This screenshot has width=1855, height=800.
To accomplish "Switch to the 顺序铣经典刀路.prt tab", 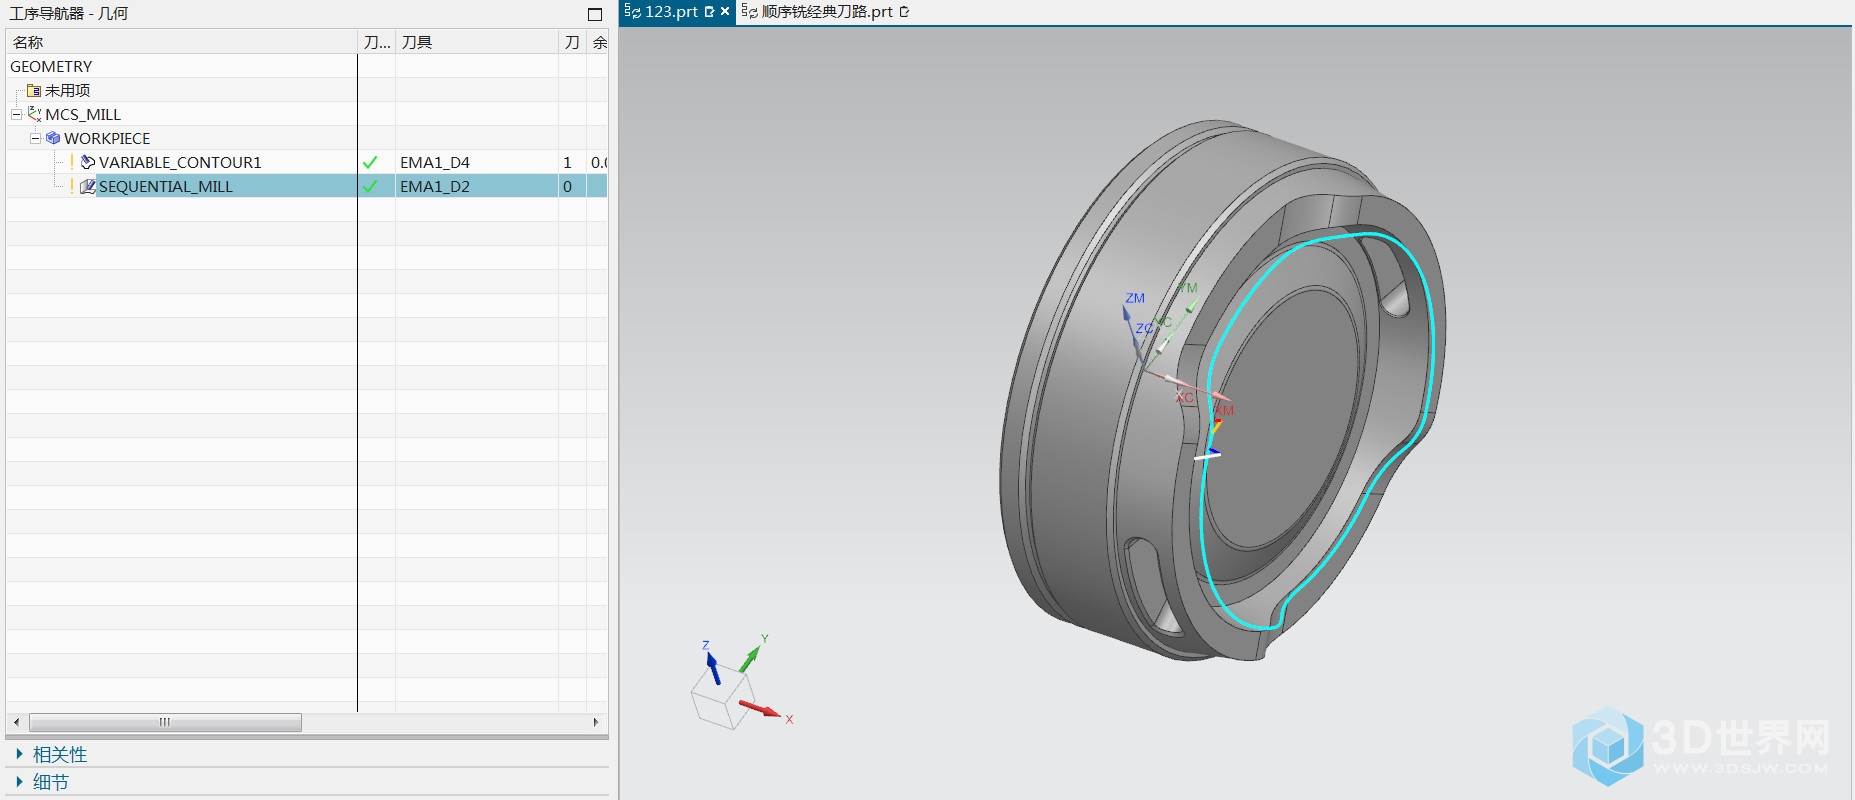I will pyautogui.click(x=827, y=12).
